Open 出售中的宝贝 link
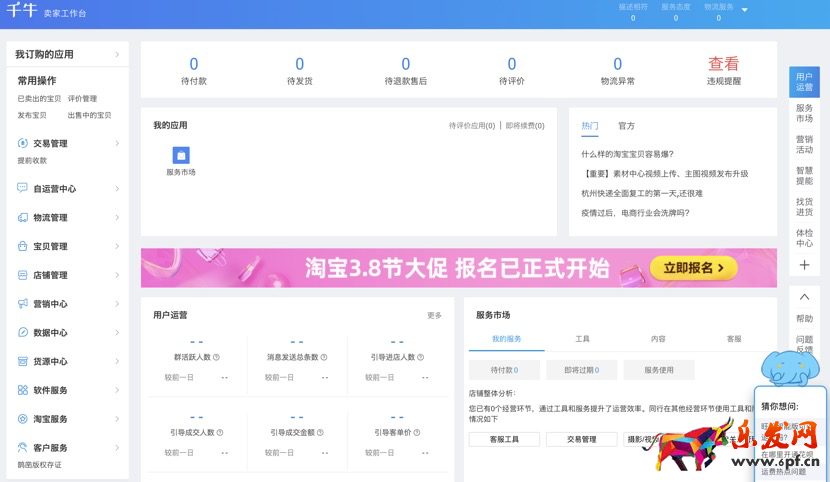This screenshot has height=482, width=830. (89, 115)
